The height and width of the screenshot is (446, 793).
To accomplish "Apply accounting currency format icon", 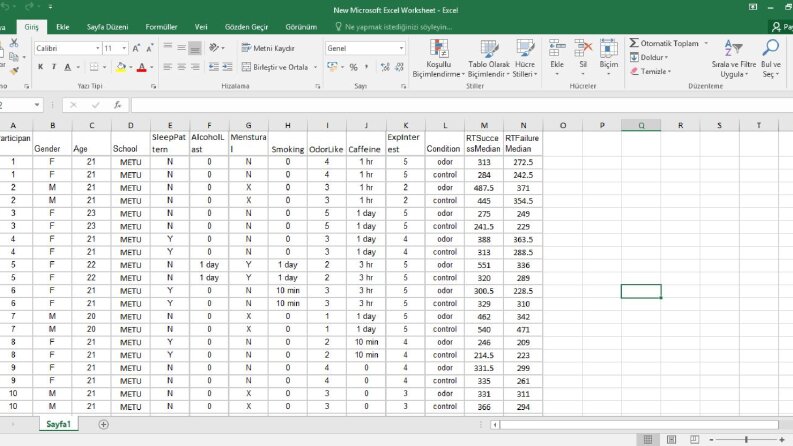I will (x=332, y=67).
